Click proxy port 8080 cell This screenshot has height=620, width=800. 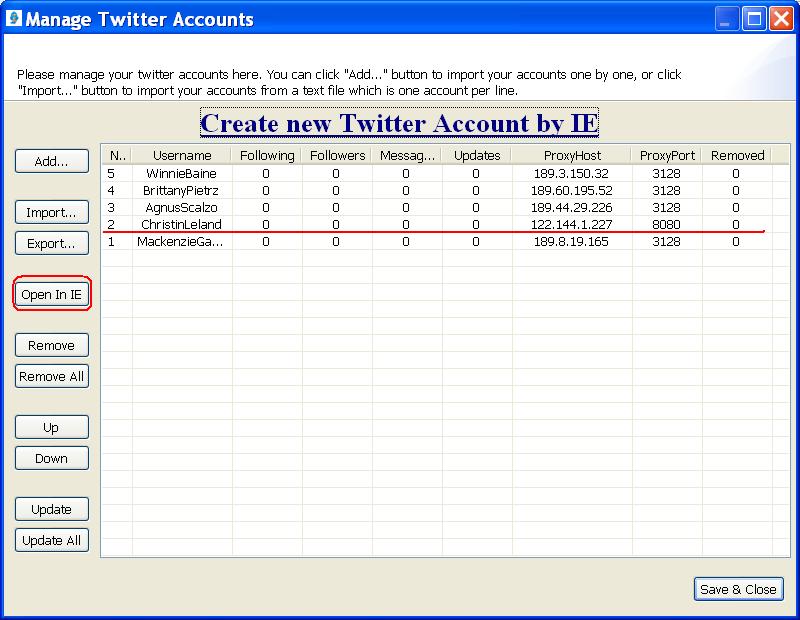pyautogui.click(x=666, y=224)
